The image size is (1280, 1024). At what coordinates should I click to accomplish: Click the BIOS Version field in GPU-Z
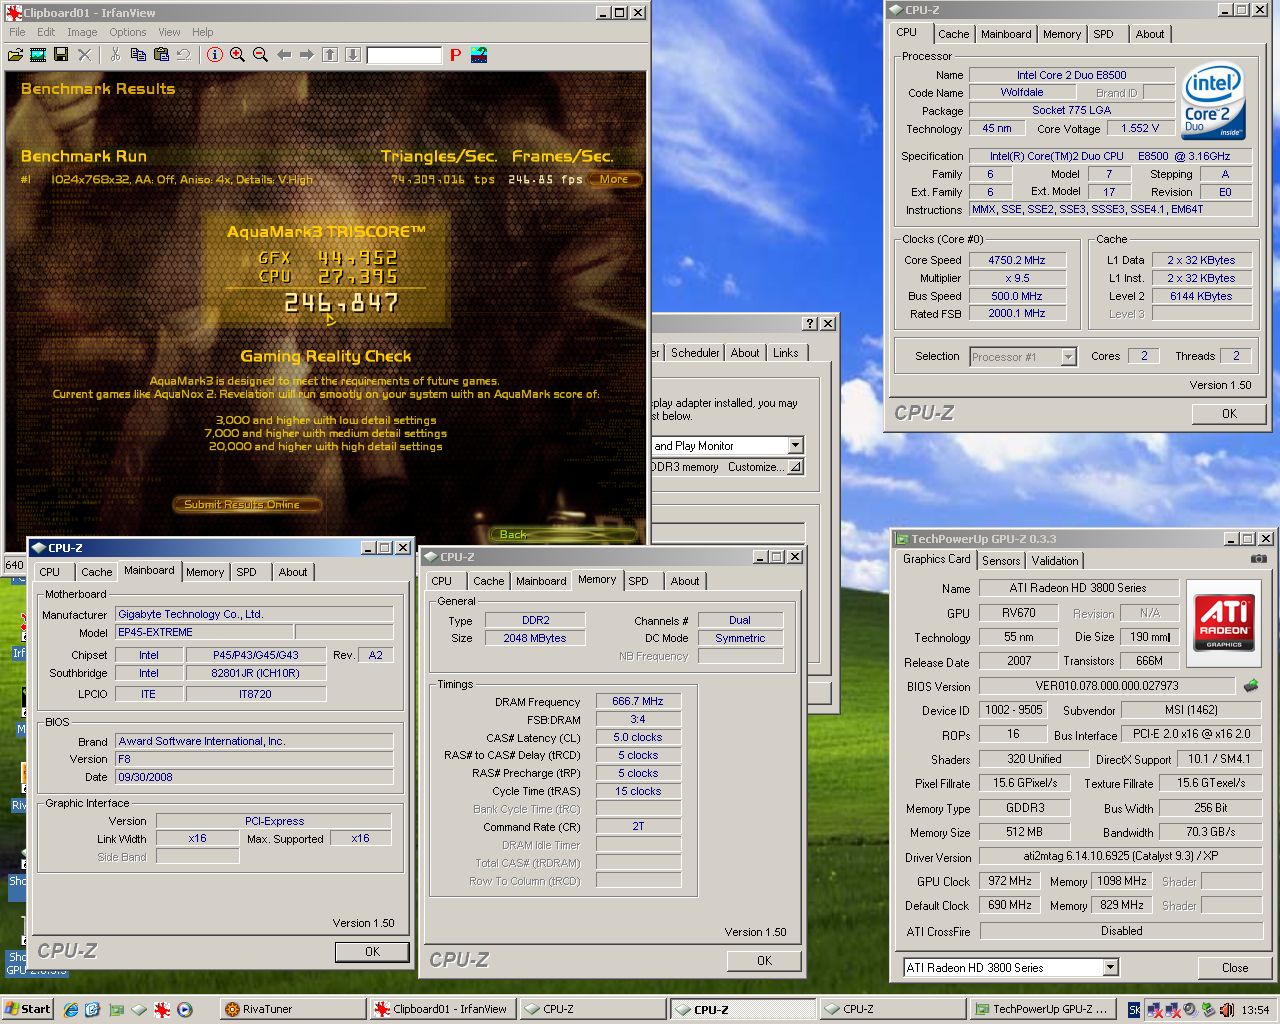1107,686
